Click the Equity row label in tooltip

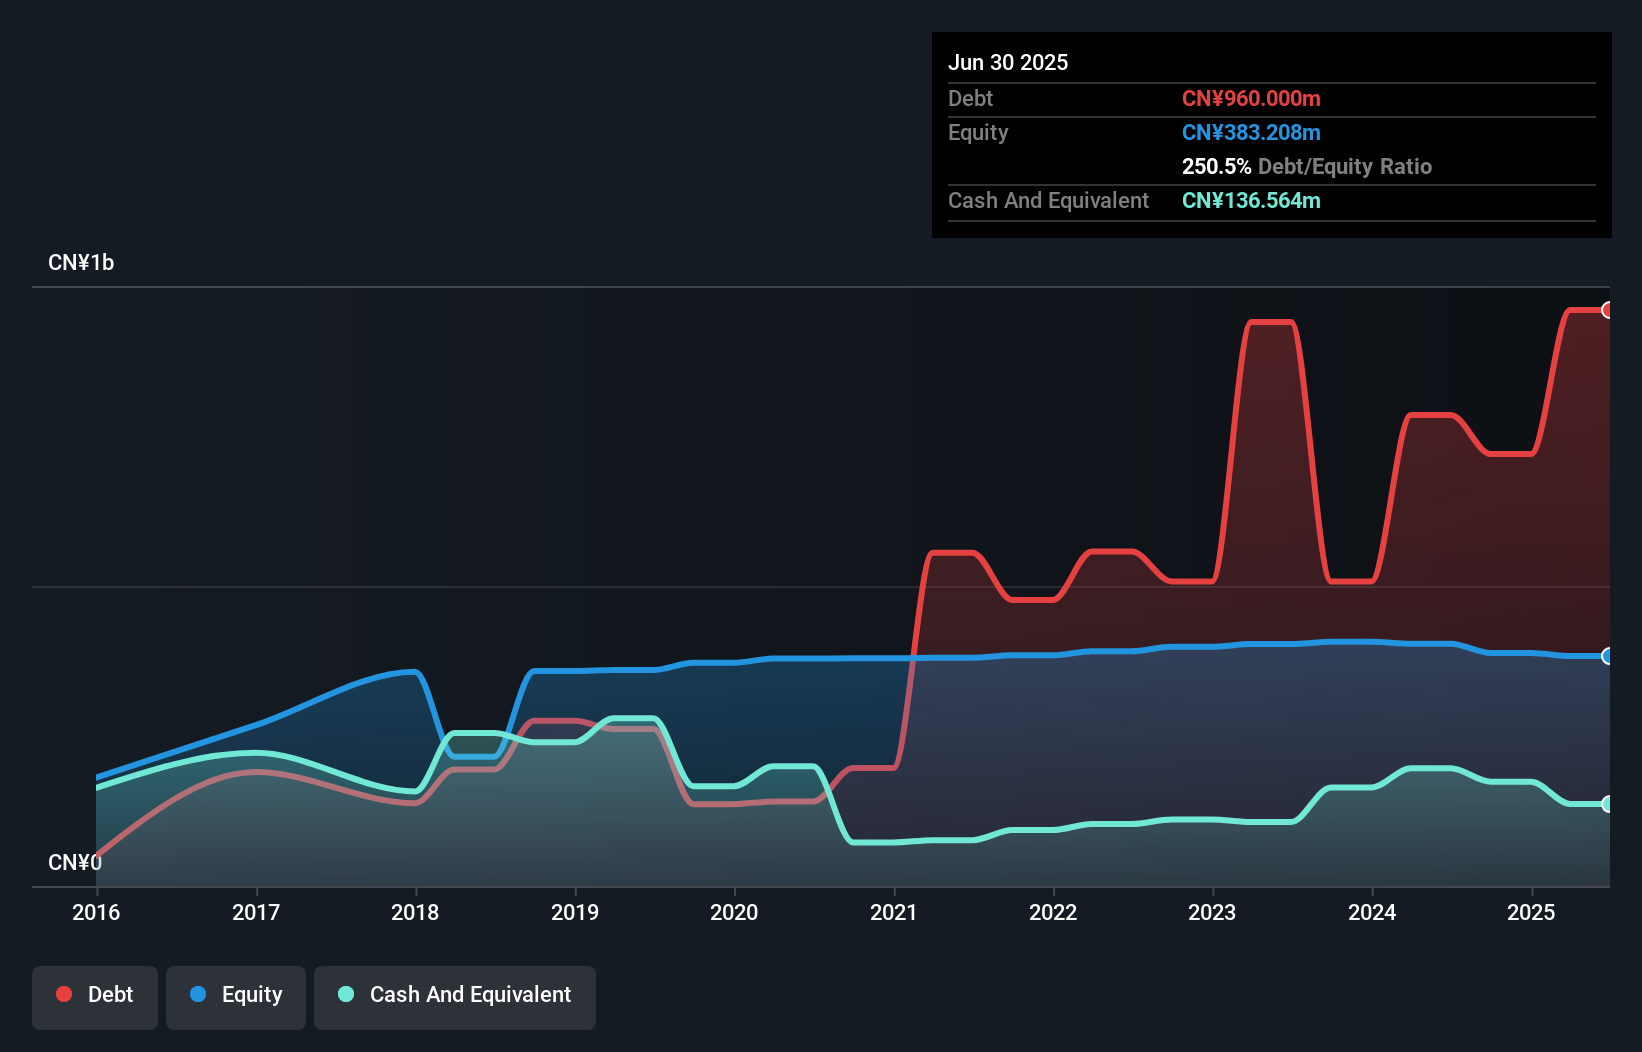978,133
